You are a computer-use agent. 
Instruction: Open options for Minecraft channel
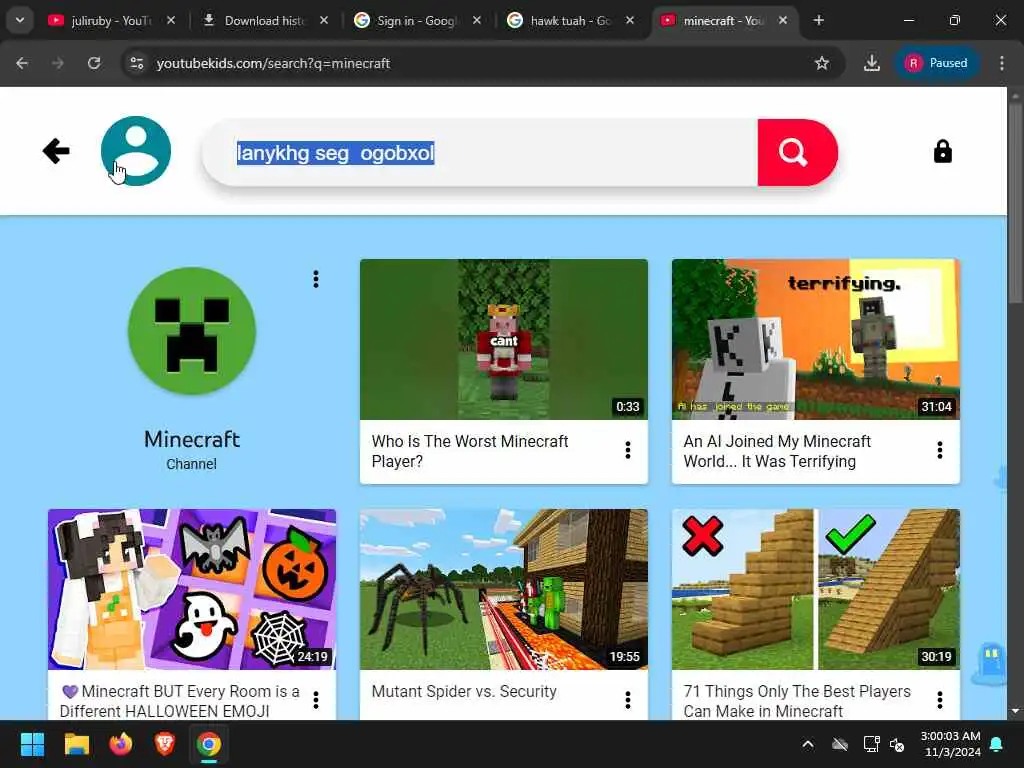coord(316,279)
